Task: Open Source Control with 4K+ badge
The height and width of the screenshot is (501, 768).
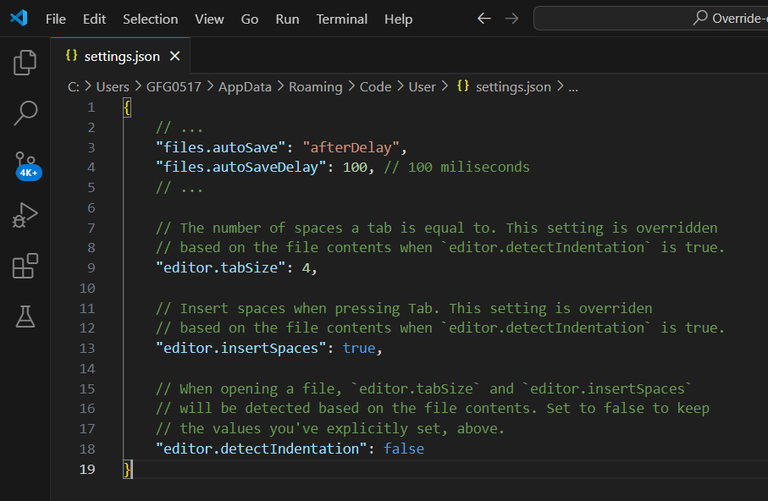Action: 26,163
